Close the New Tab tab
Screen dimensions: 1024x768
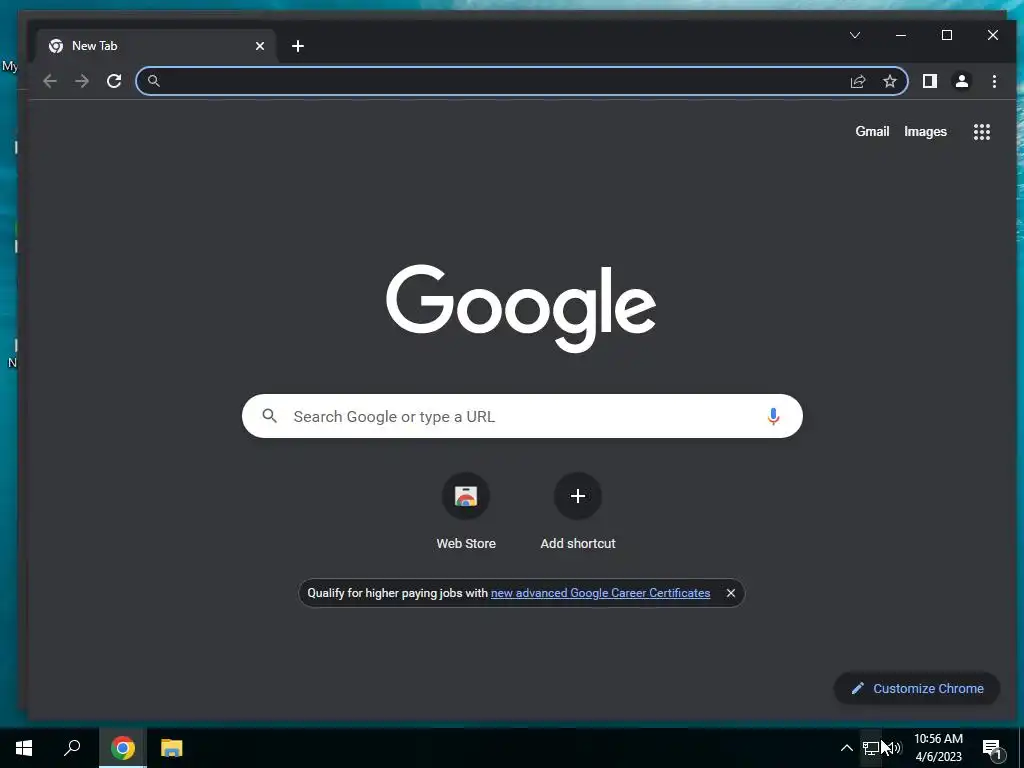click(260, 46)
